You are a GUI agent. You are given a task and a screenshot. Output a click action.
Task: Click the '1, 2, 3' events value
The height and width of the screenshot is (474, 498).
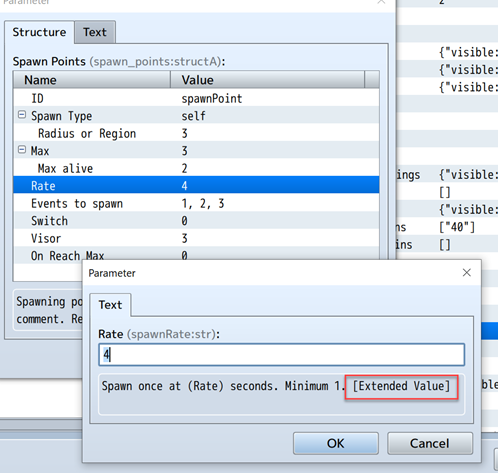click(203, 203)
